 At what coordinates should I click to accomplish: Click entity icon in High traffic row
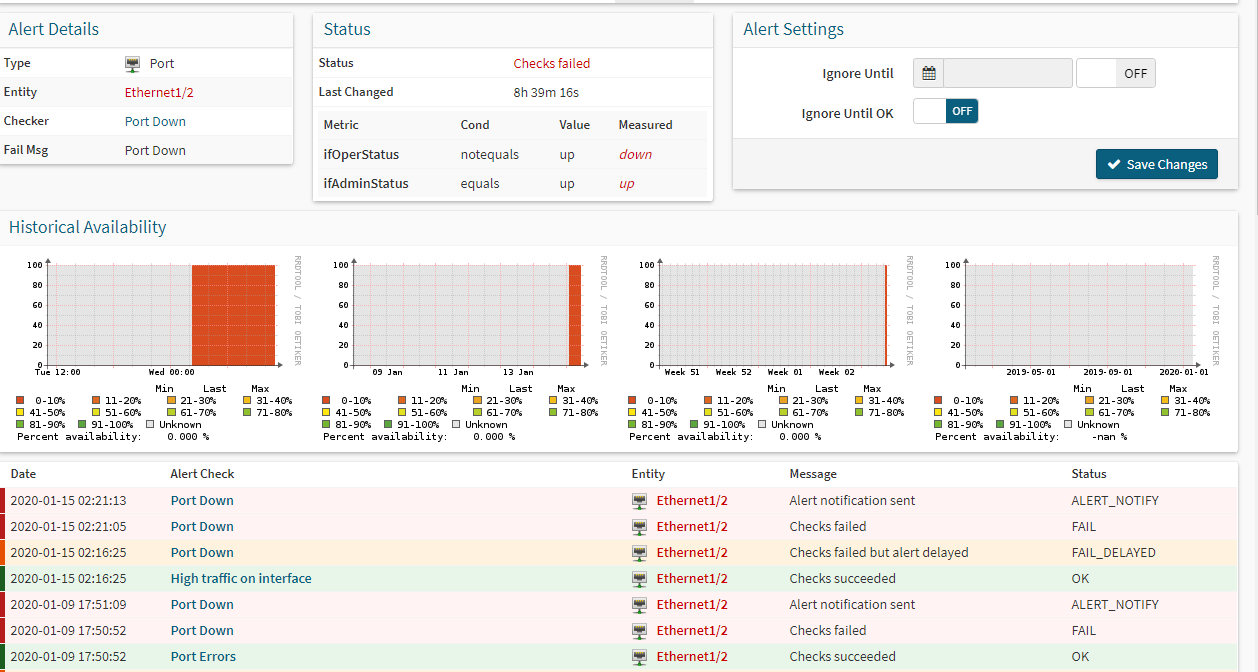[x=640, y=579]
